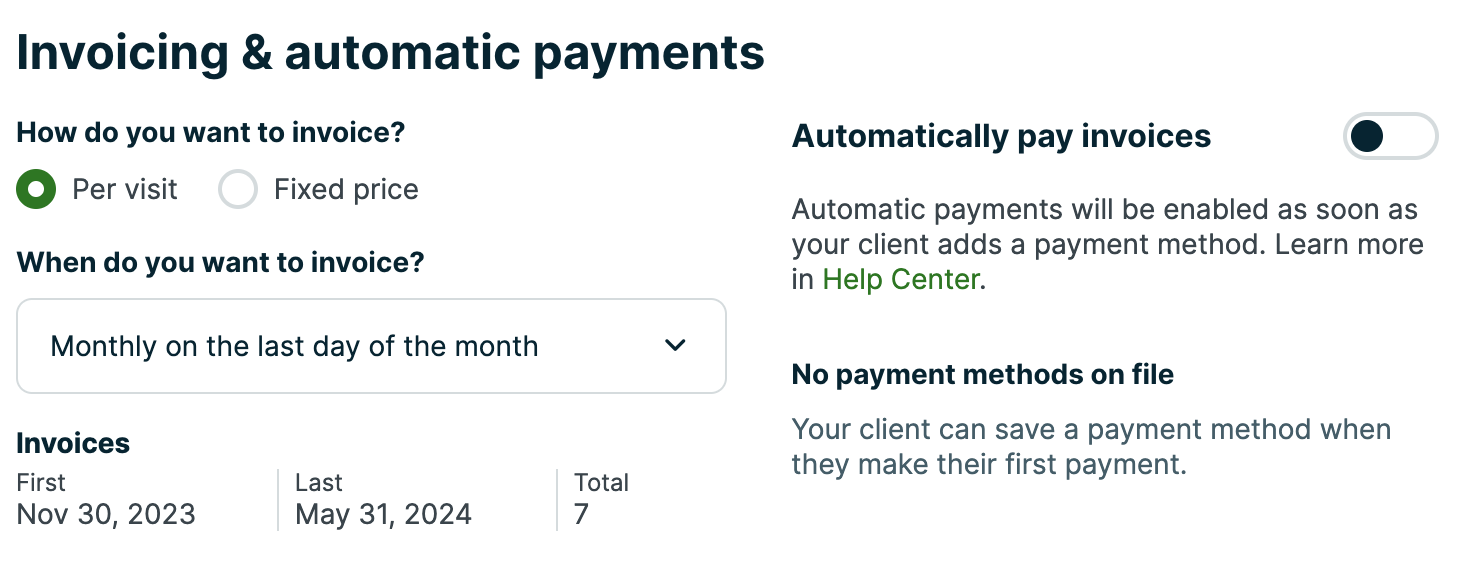Click the "Automatically pay invoices" heading
1458x576 pixels.
[1001, 136]
